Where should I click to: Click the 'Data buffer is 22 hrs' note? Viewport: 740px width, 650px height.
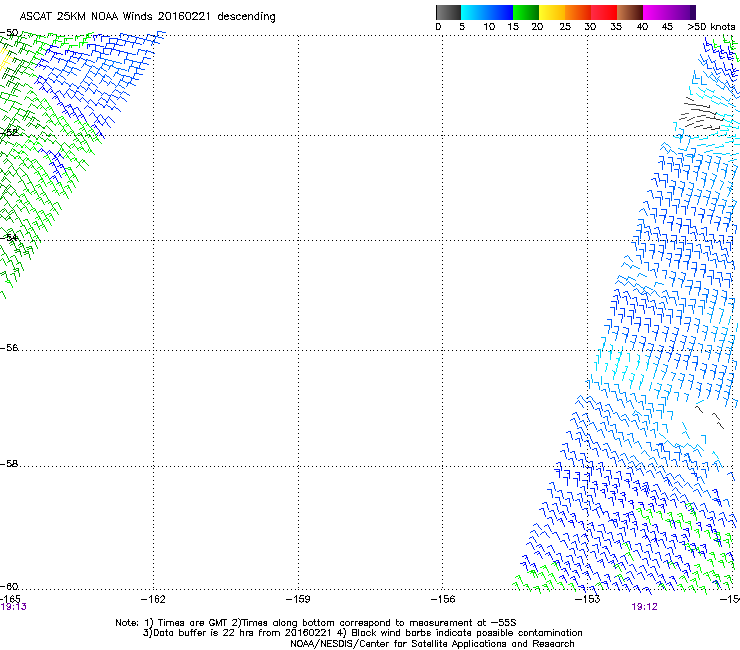(x=362, y=633)
